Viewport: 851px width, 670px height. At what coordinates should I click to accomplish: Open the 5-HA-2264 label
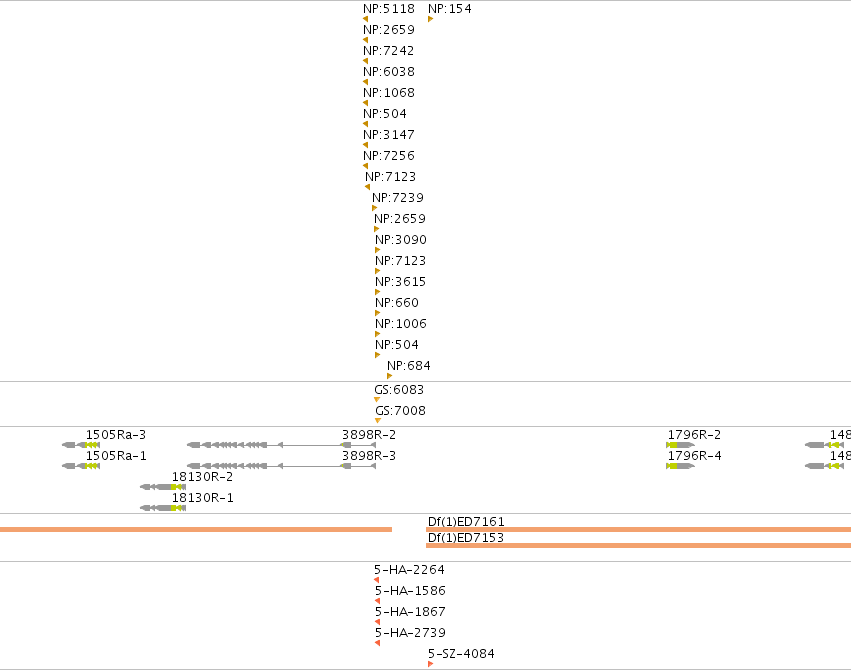[x=409, y=570]
